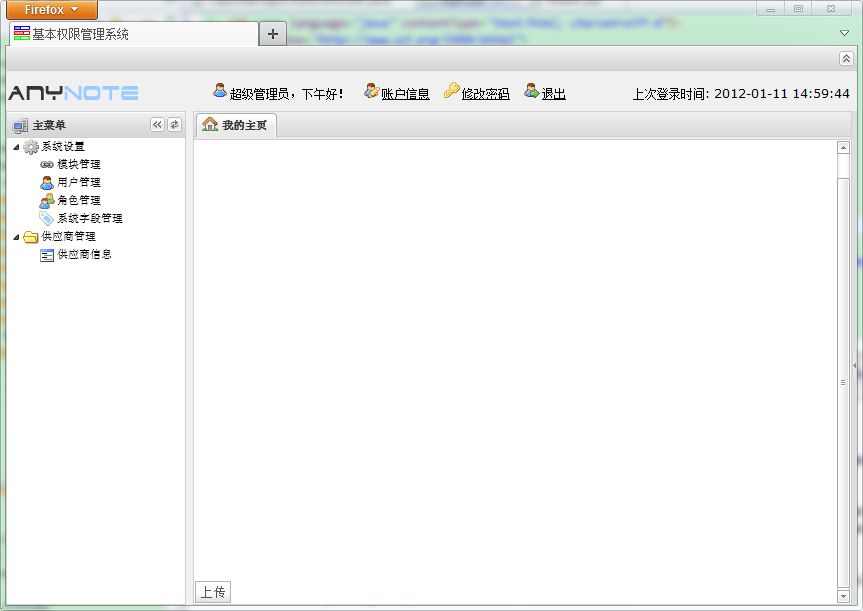Open the Firefox menu dropdown
Image resolution: width=863 pixels, height=611 pixels.
tap(52, 9)
